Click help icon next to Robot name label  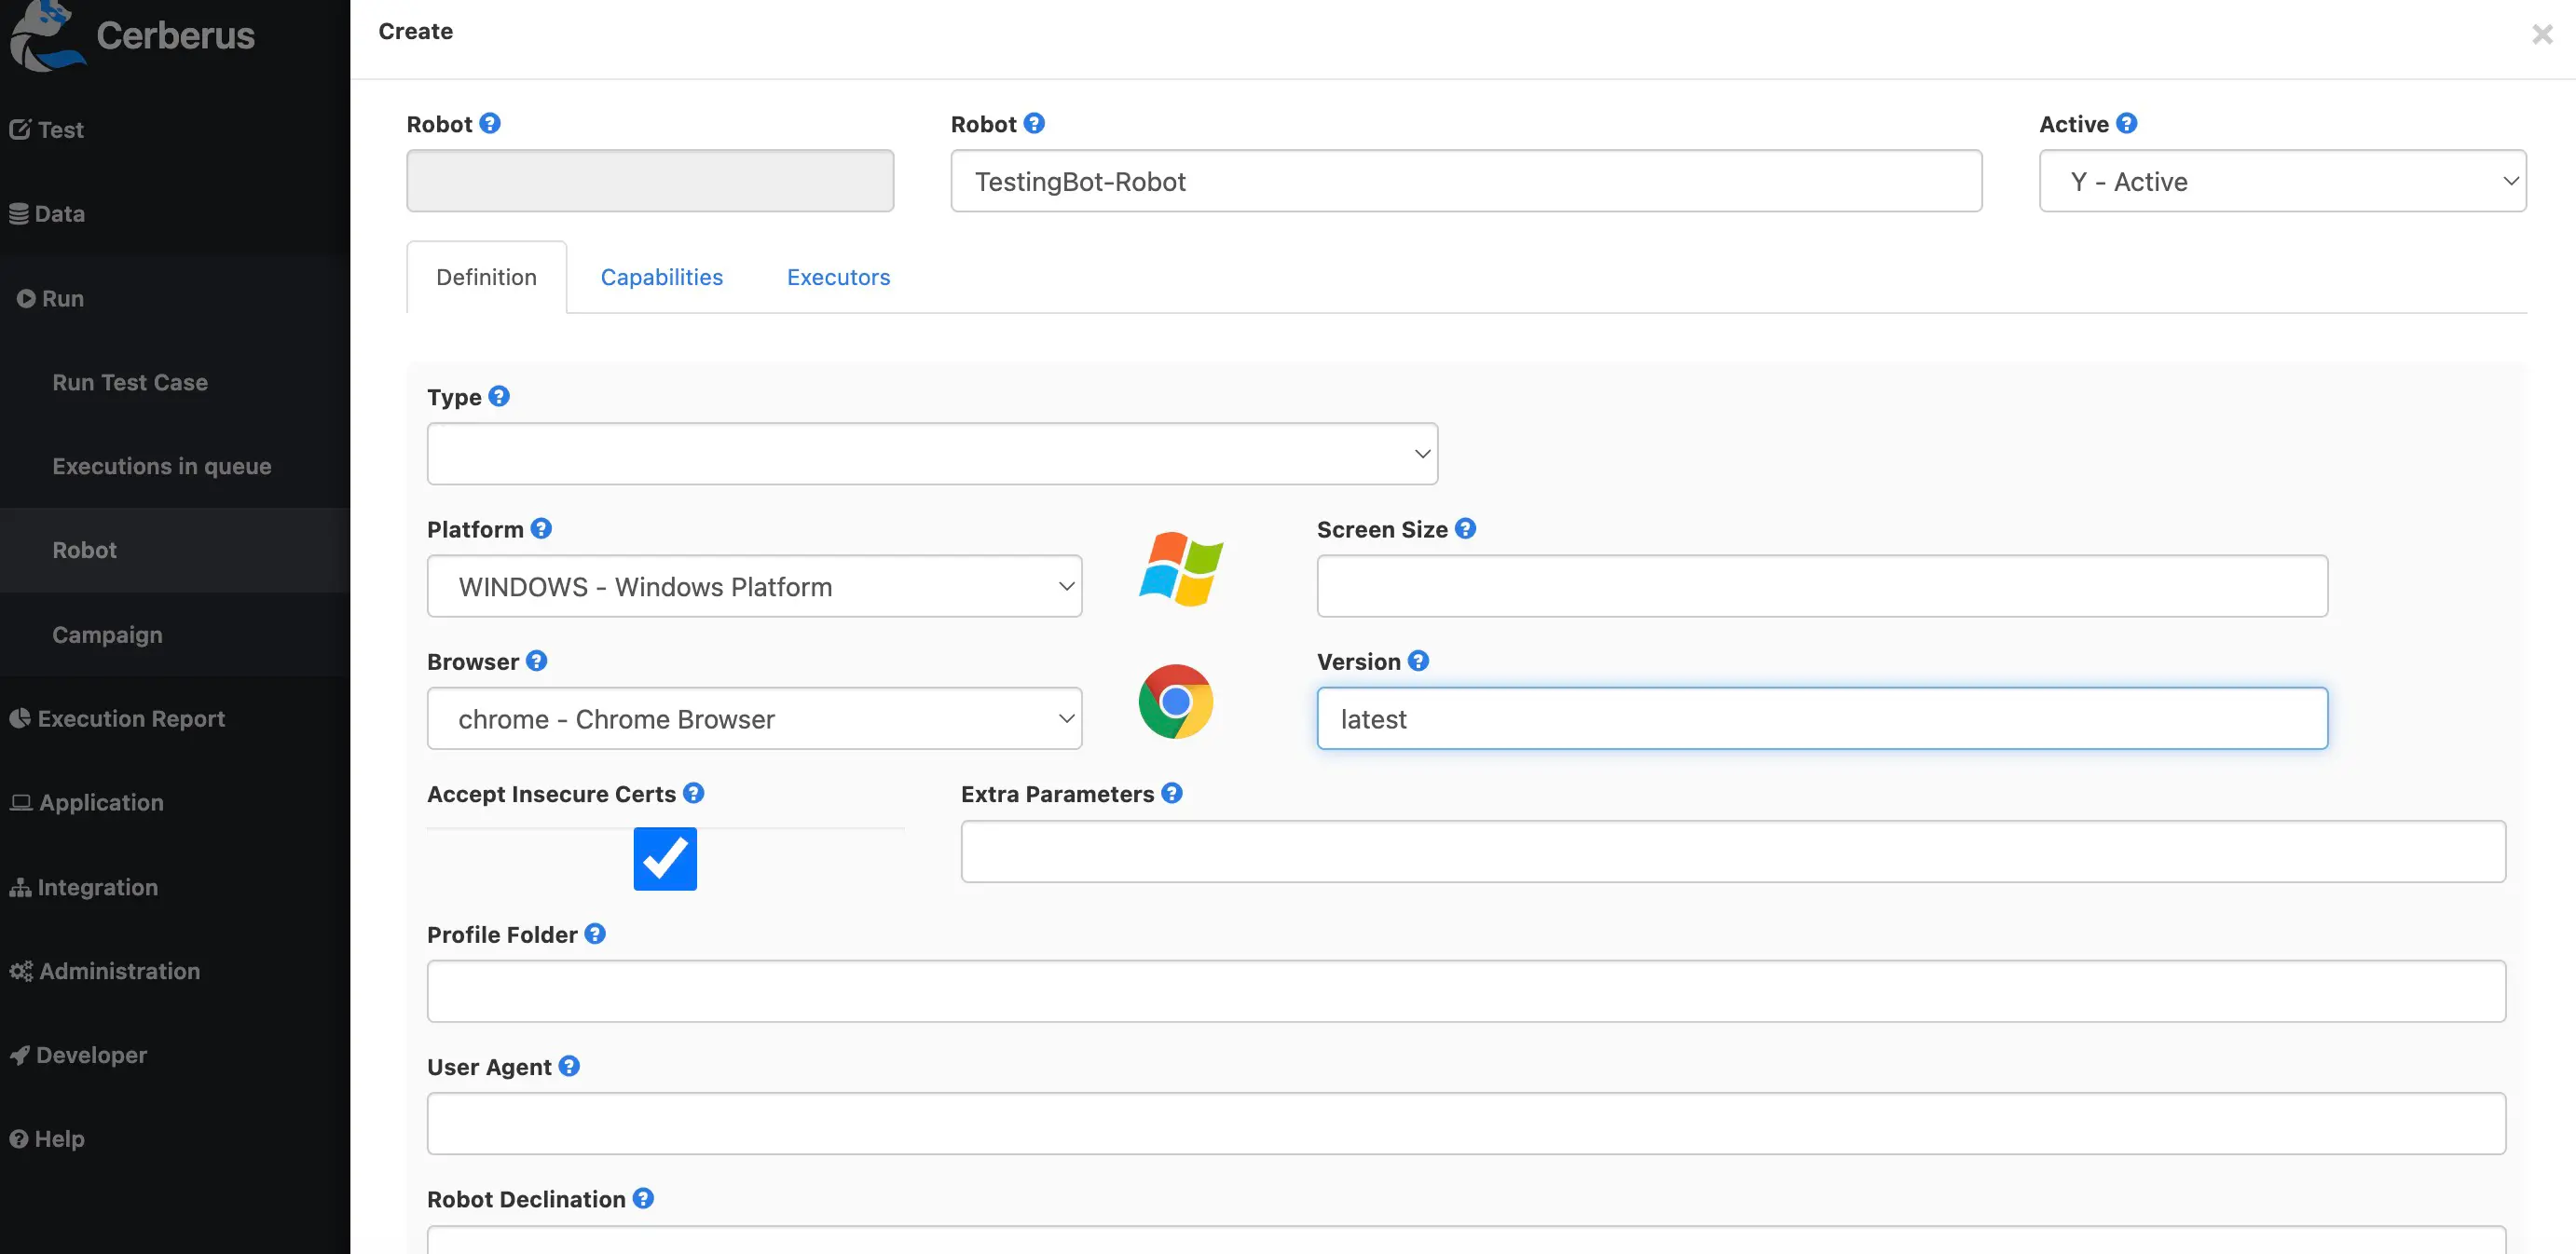pos(1034,123)
